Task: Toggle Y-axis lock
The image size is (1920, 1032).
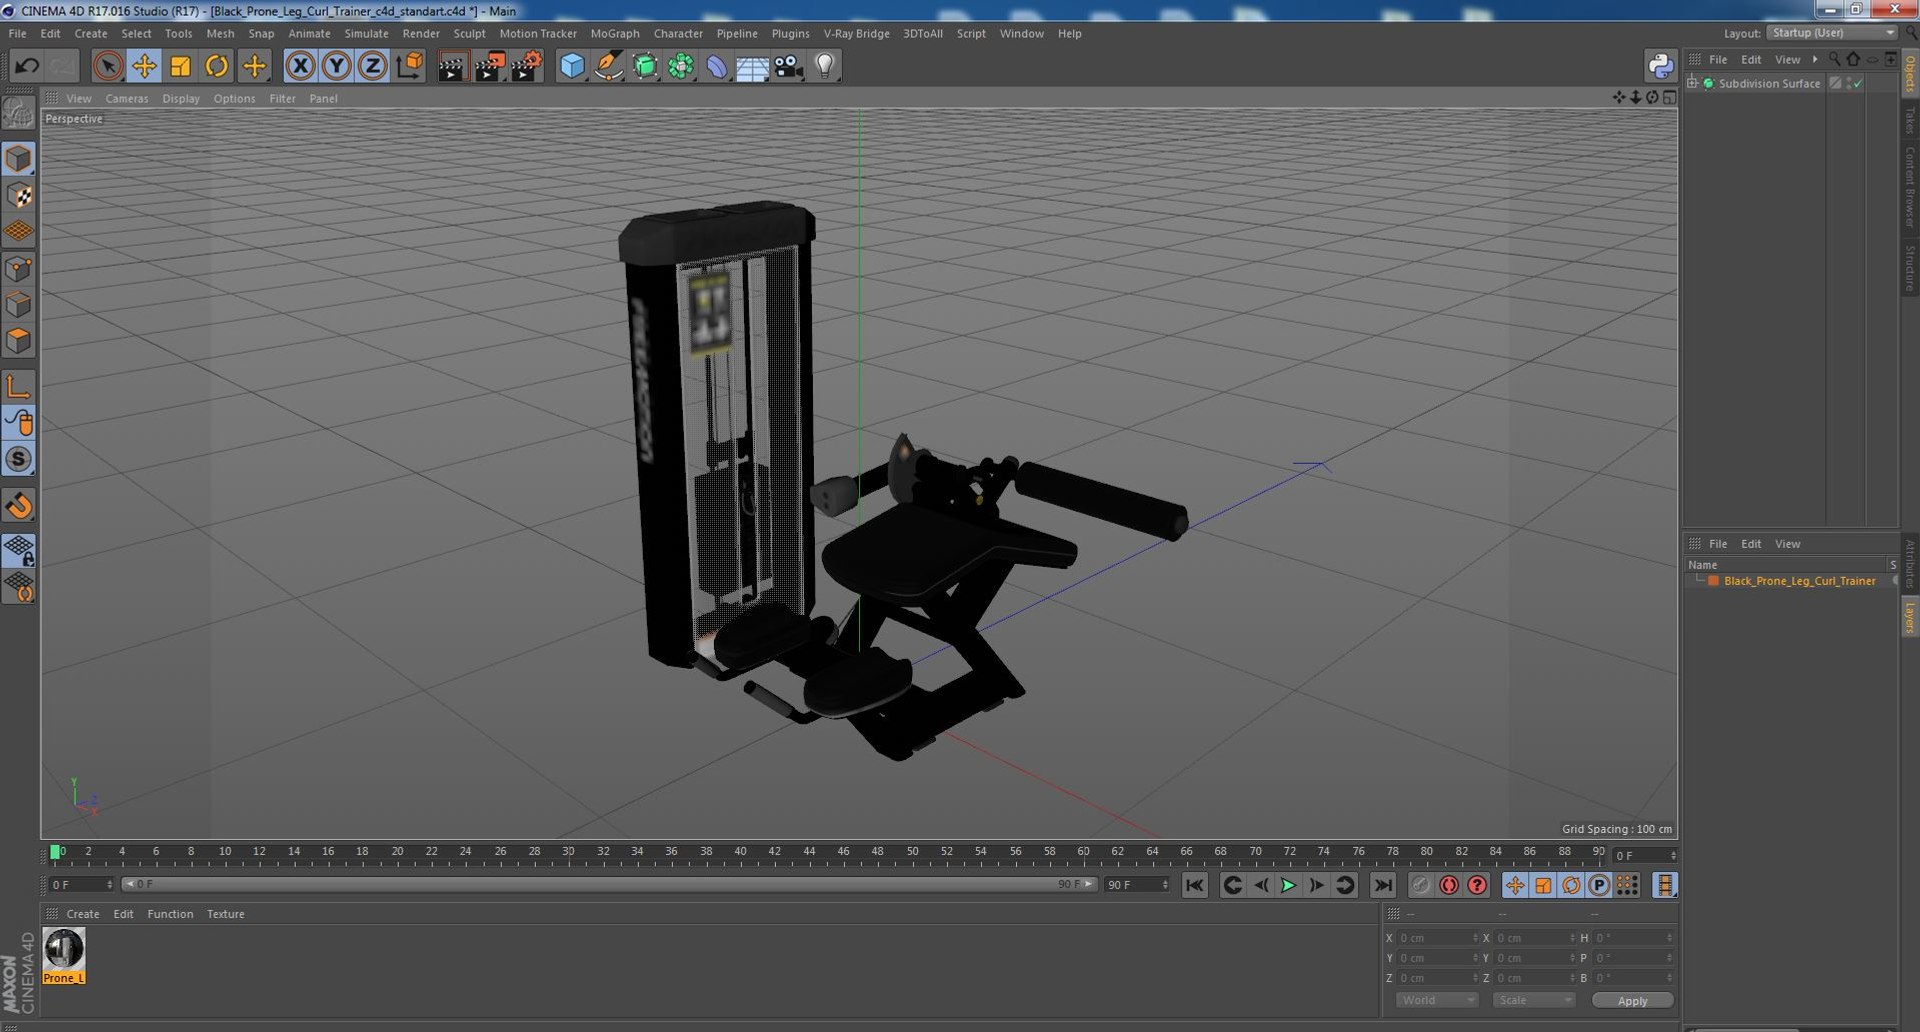Action: pos(336,67)
